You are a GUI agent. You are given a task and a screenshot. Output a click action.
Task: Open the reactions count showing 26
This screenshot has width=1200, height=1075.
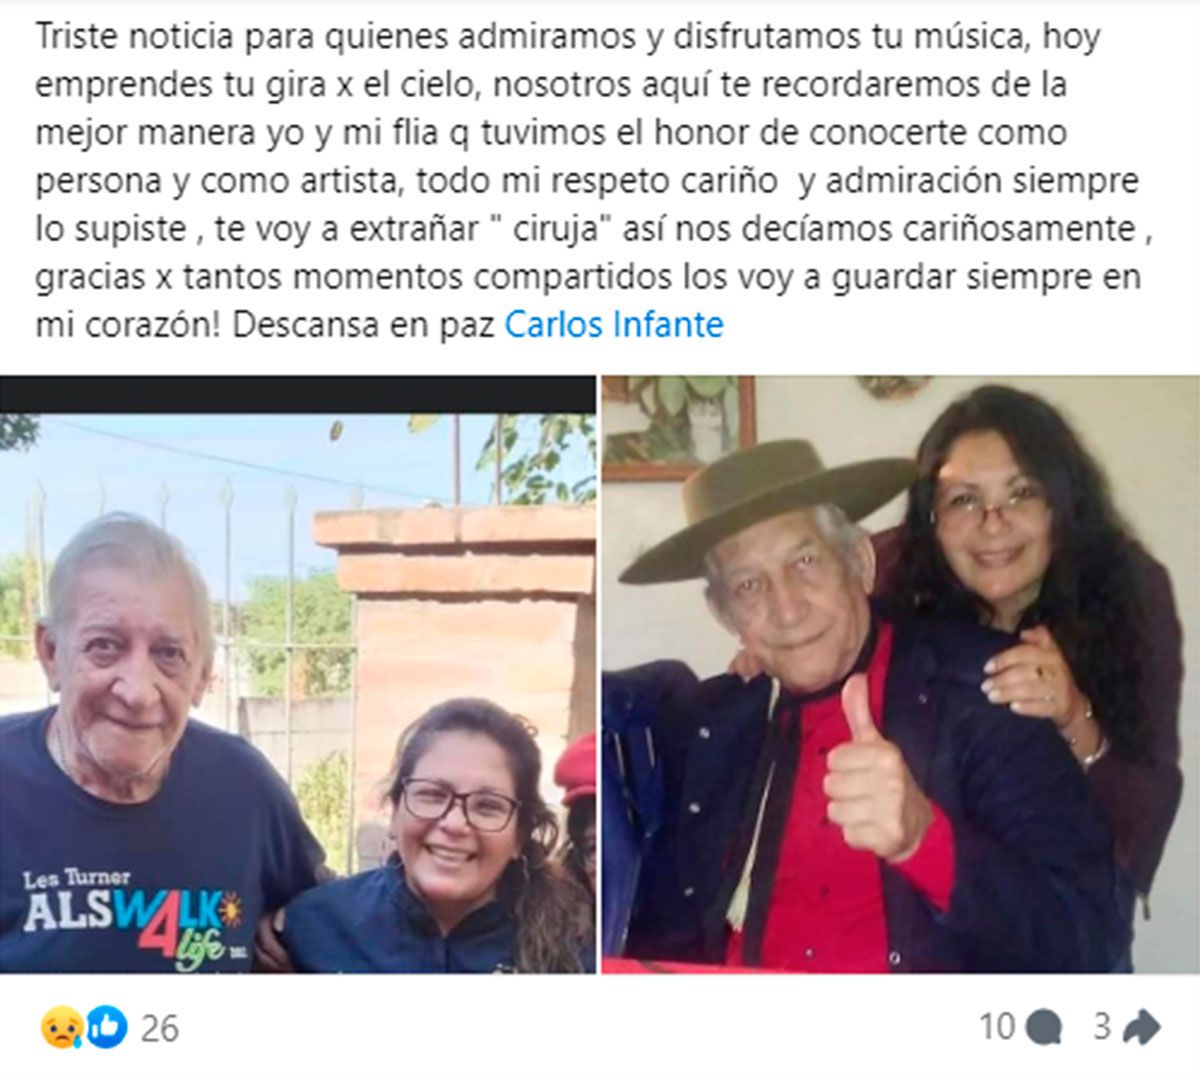[x=159, y=1028]
